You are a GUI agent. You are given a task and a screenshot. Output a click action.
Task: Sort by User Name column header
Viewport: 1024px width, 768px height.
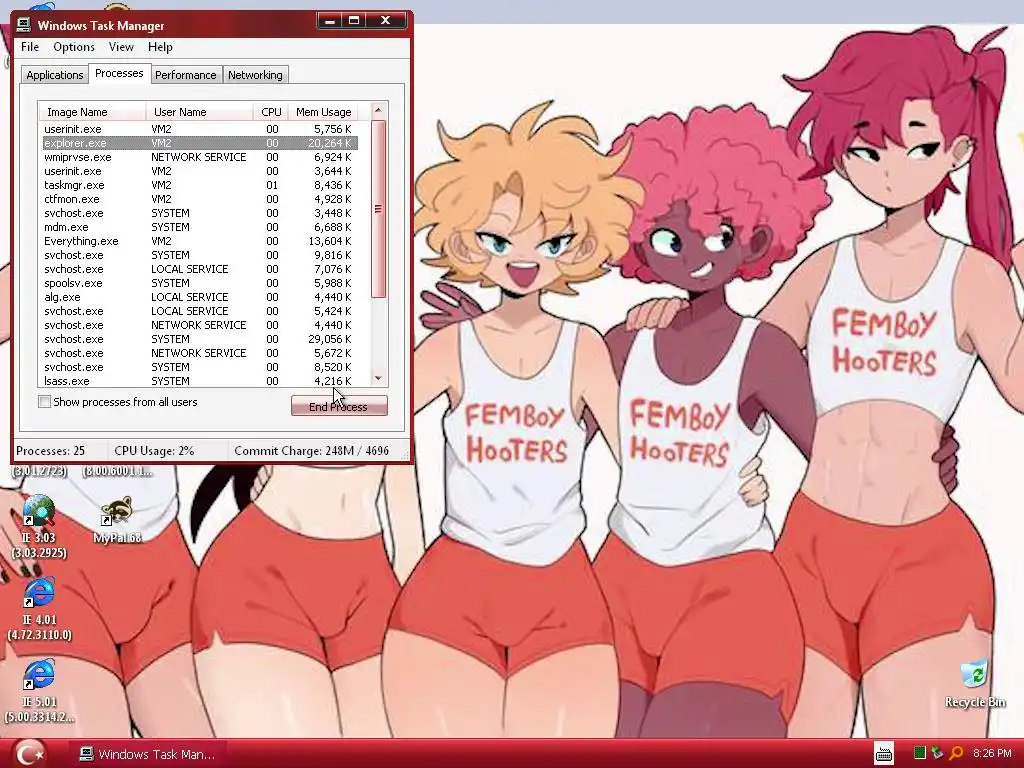coord(199,112)
